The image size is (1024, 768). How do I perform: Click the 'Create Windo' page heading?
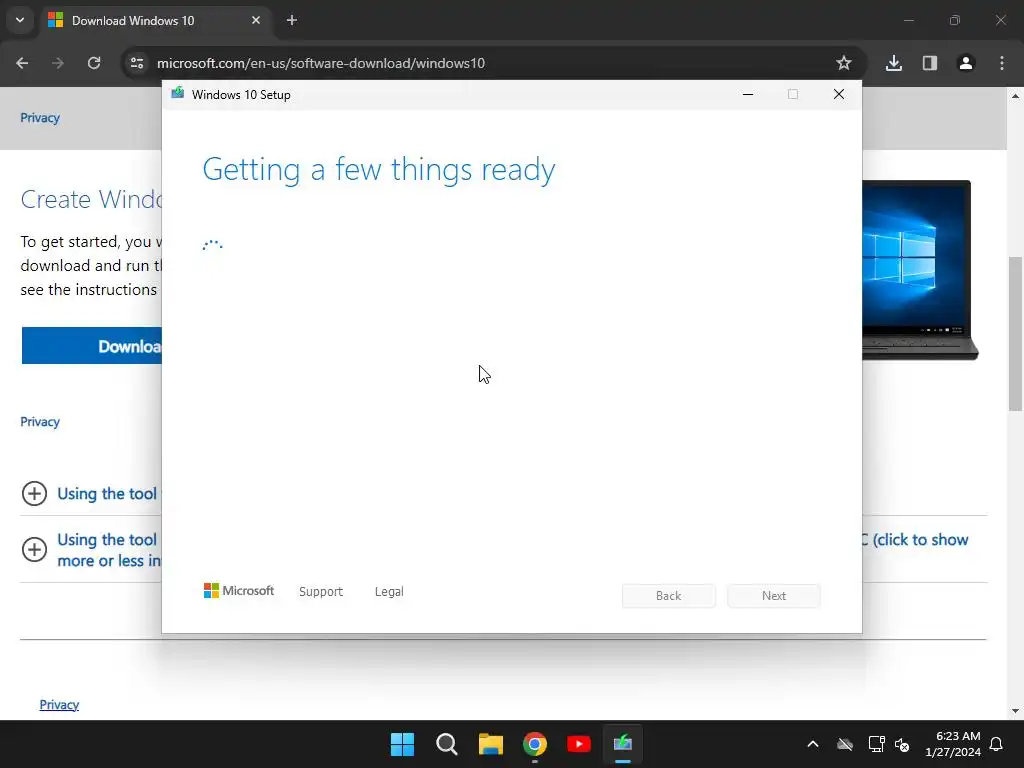point(91,199)
